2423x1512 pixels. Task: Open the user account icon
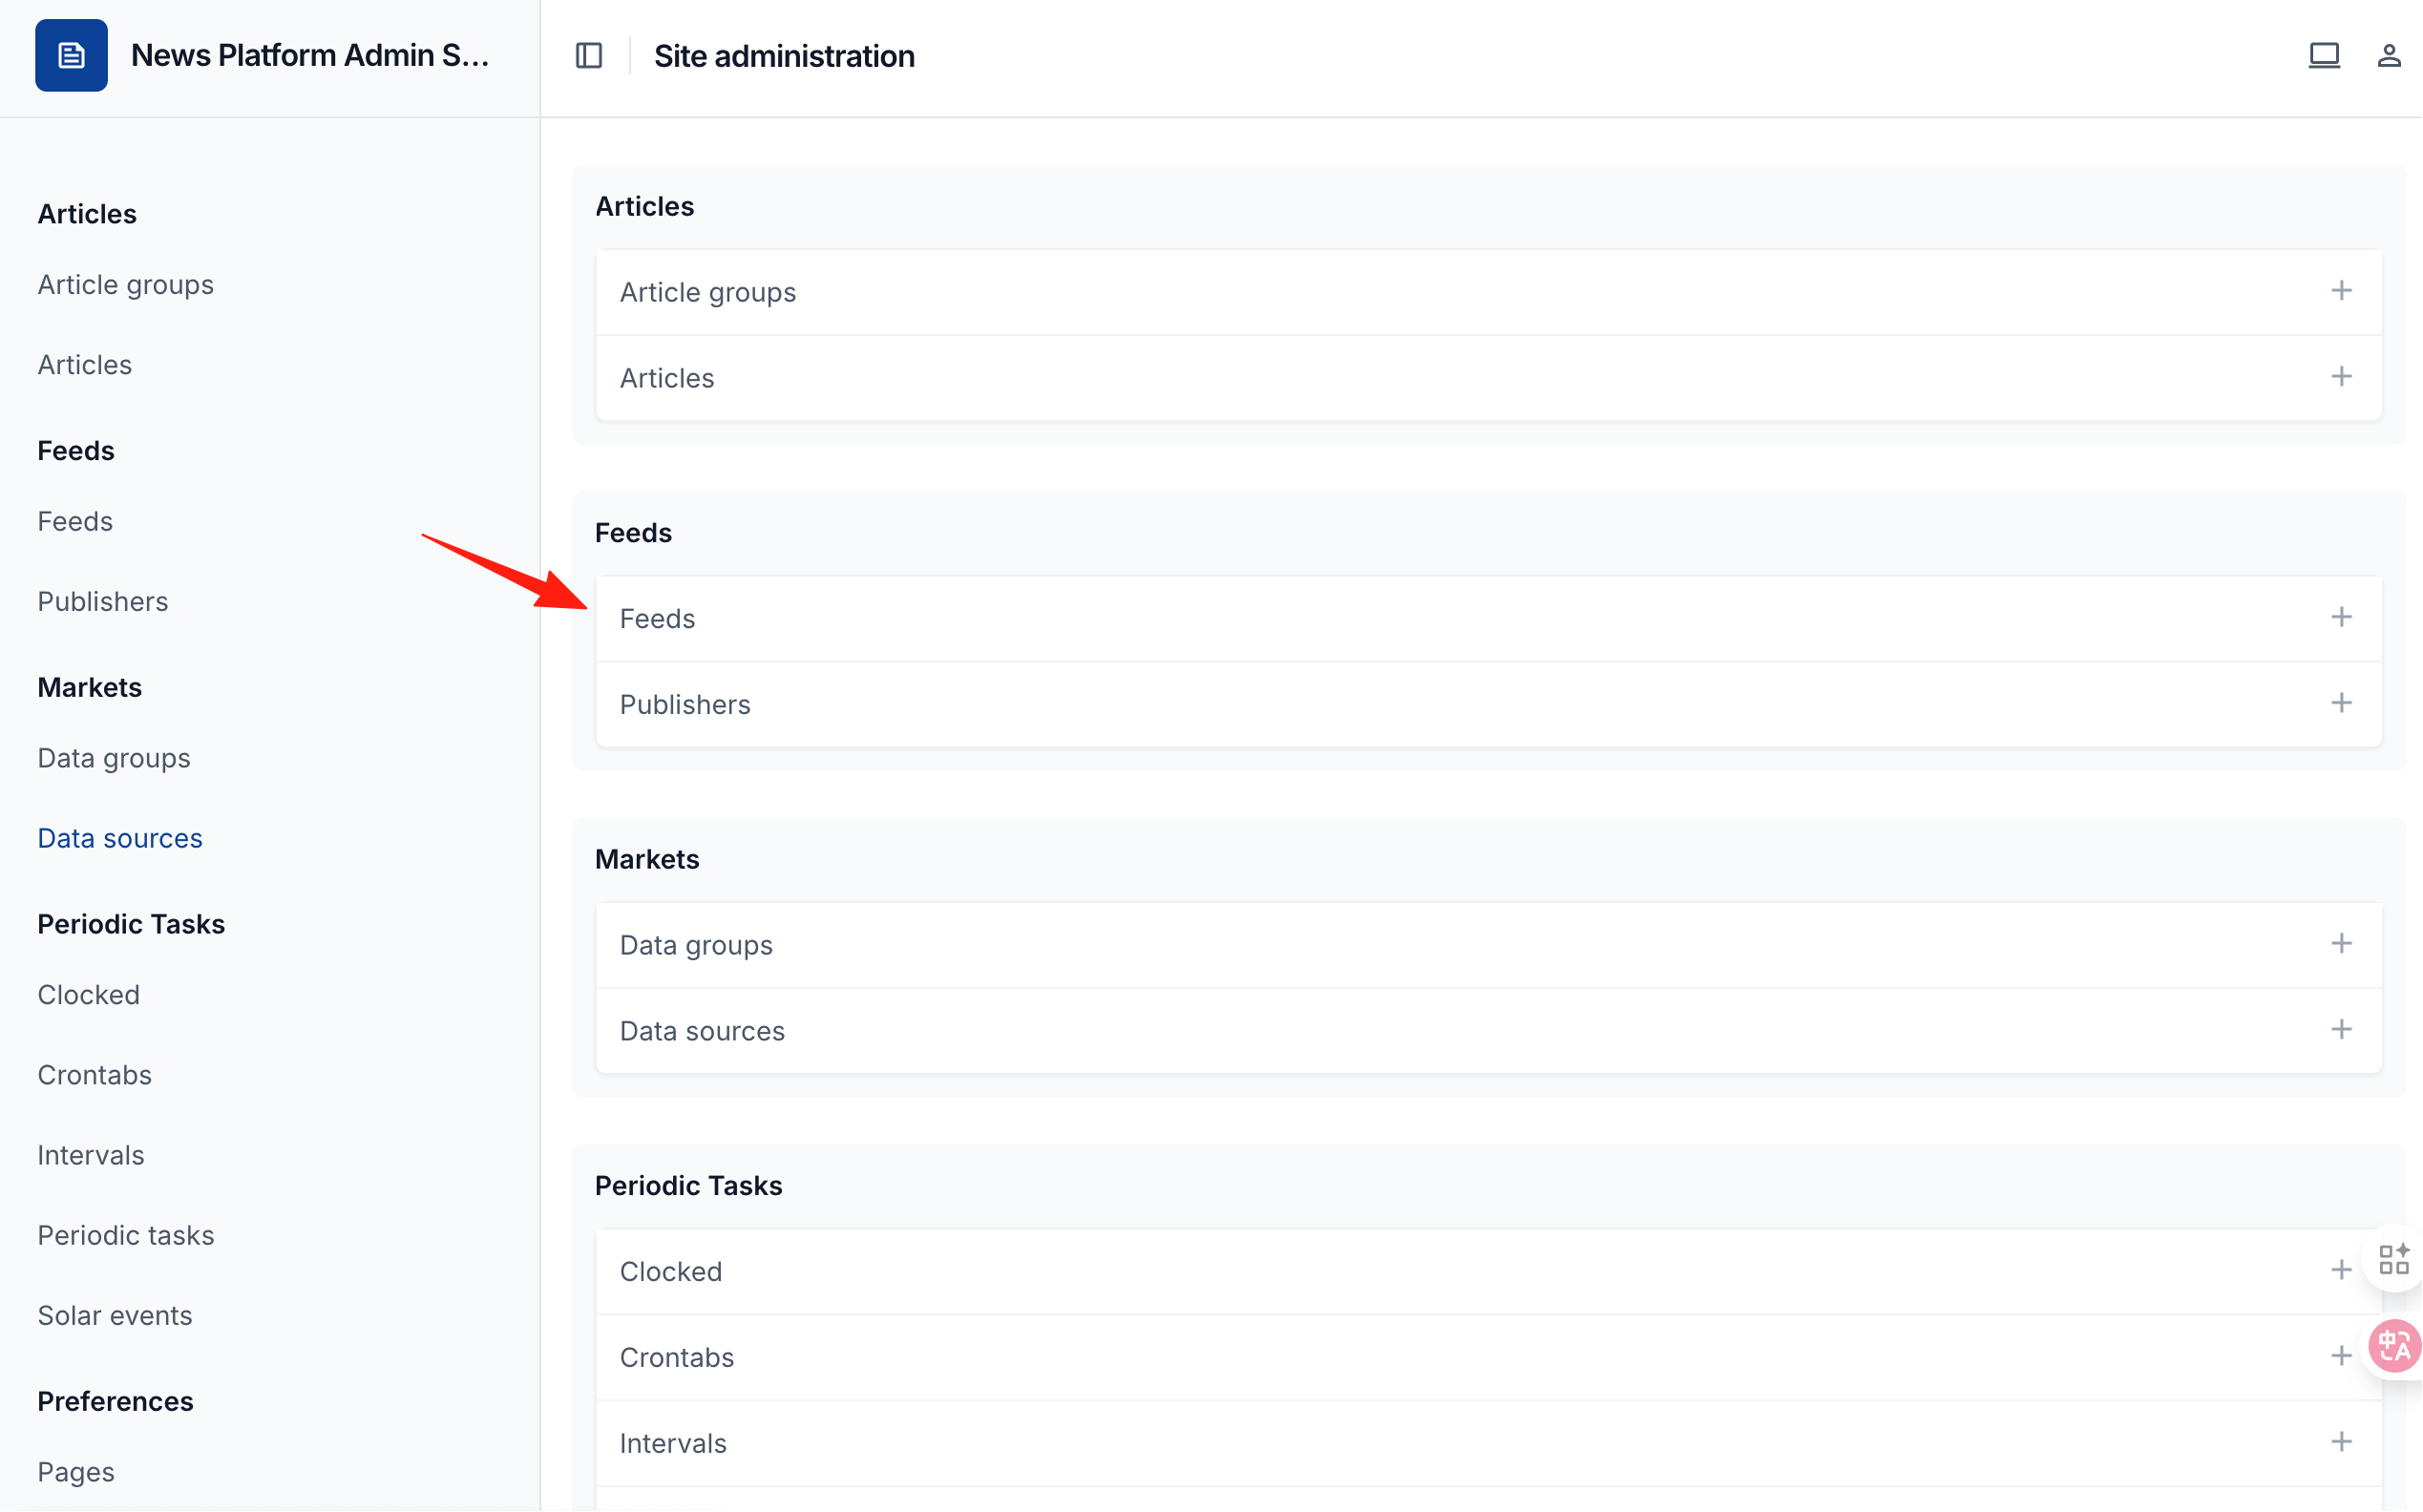(2389, 56)
